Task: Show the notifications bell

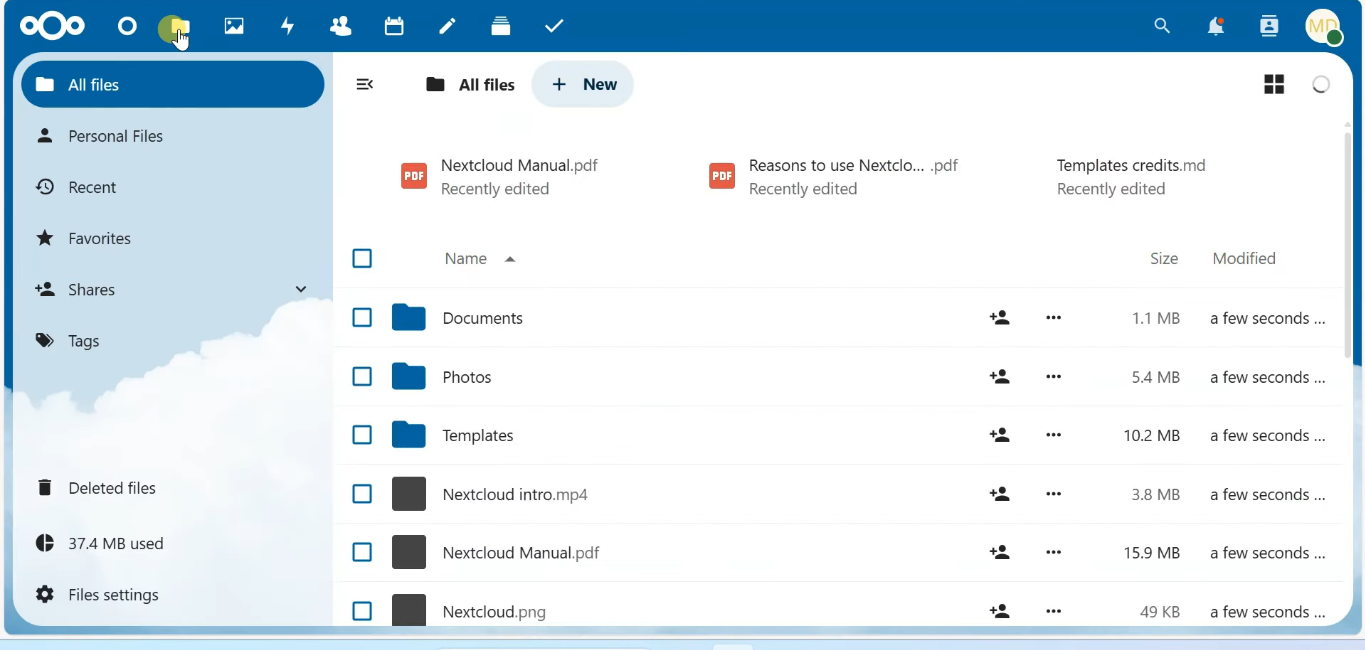Action: click(x=1216, y=27)
